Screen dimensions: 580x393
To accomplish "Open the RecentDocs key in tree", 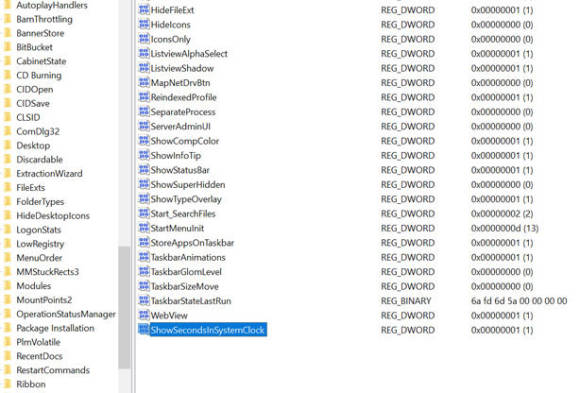I will 39,356.
